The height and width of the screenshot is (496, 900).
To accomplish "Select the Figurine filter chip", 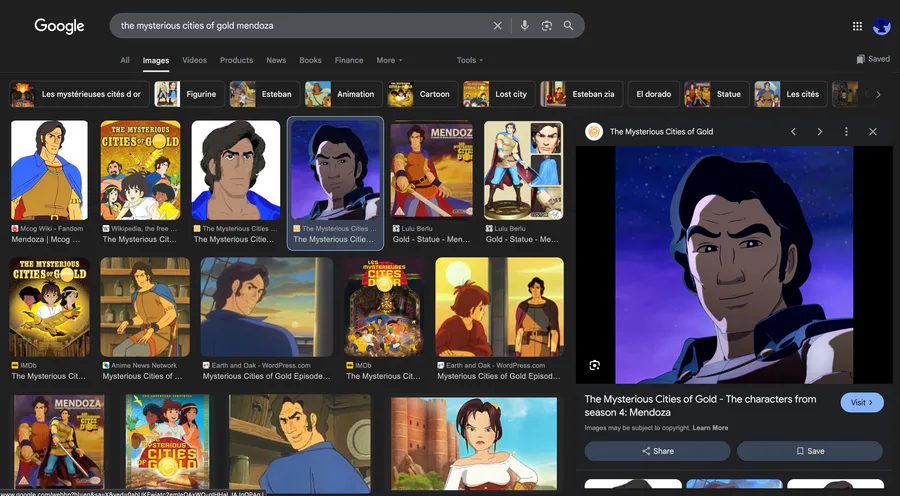I will pyautogui.click(x=189, y=94).
